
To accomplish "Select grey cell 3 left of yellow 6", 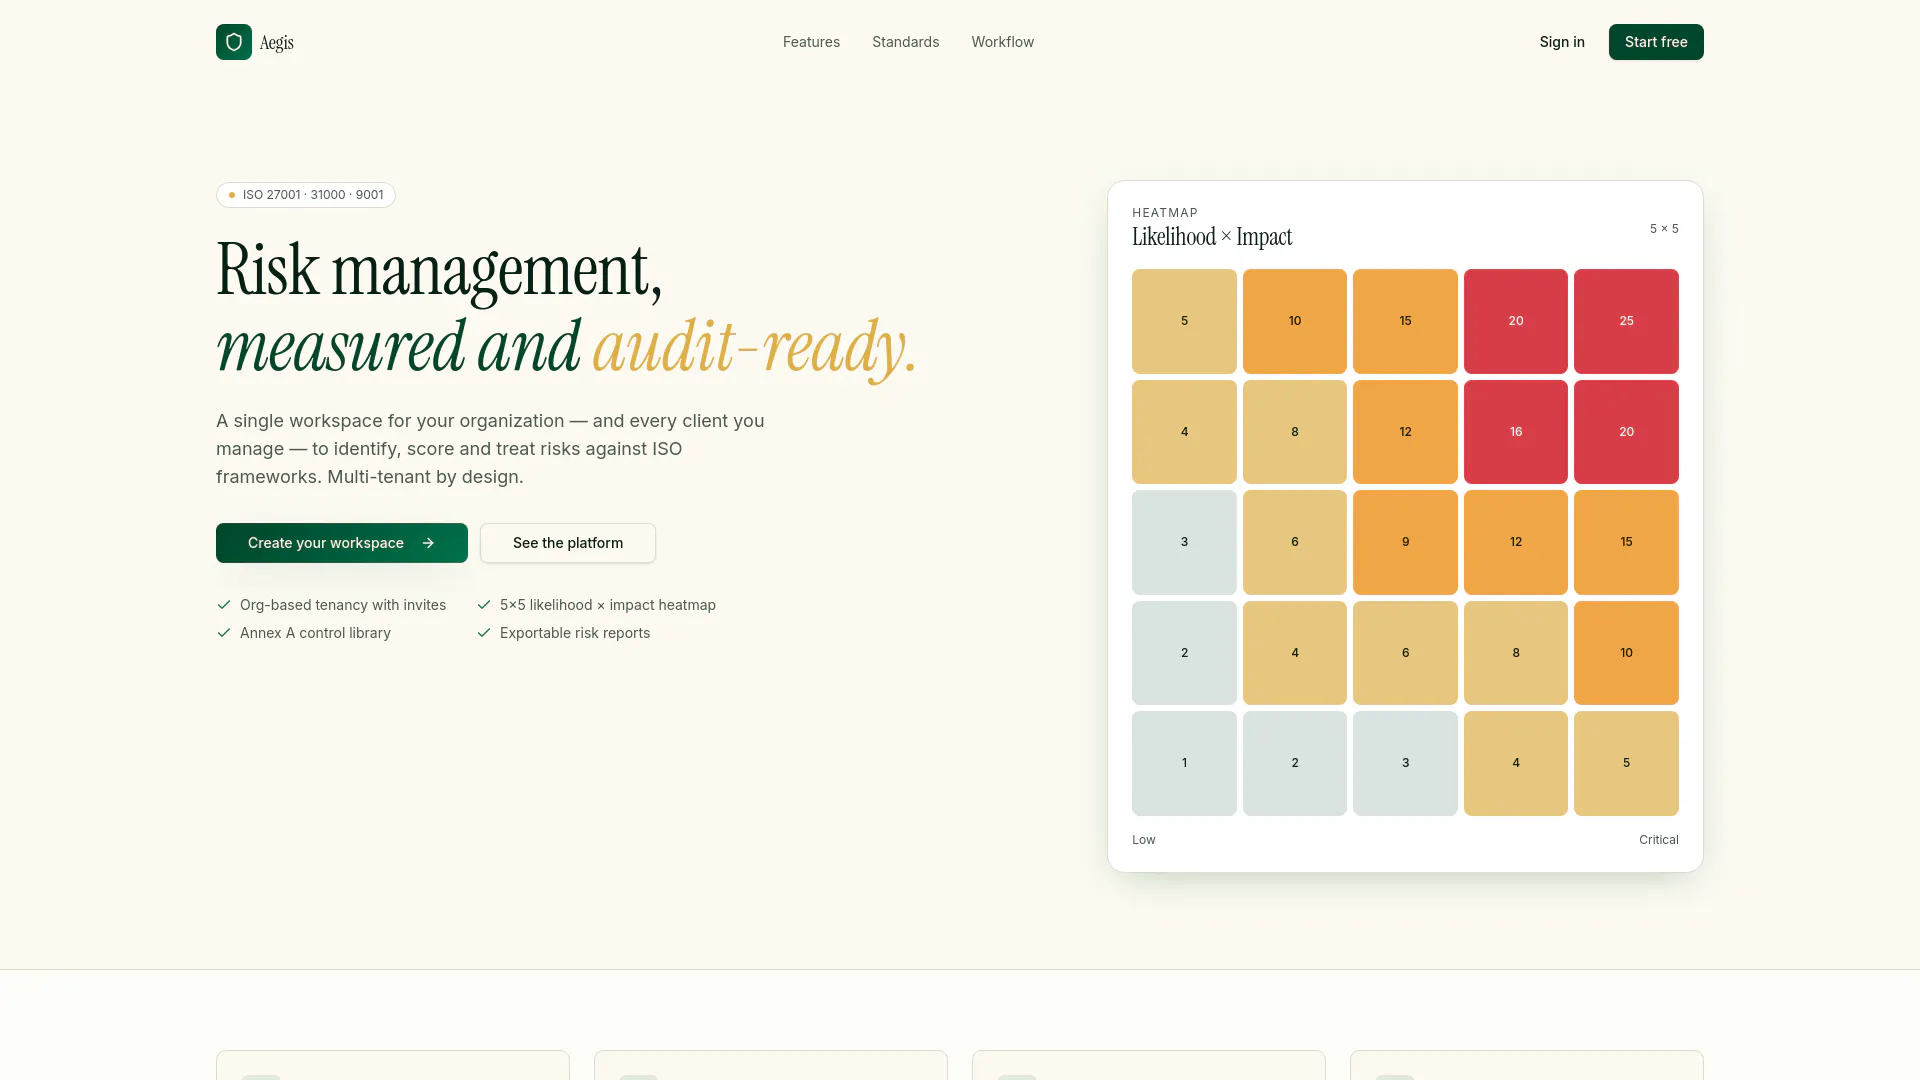I will 1184,542.
